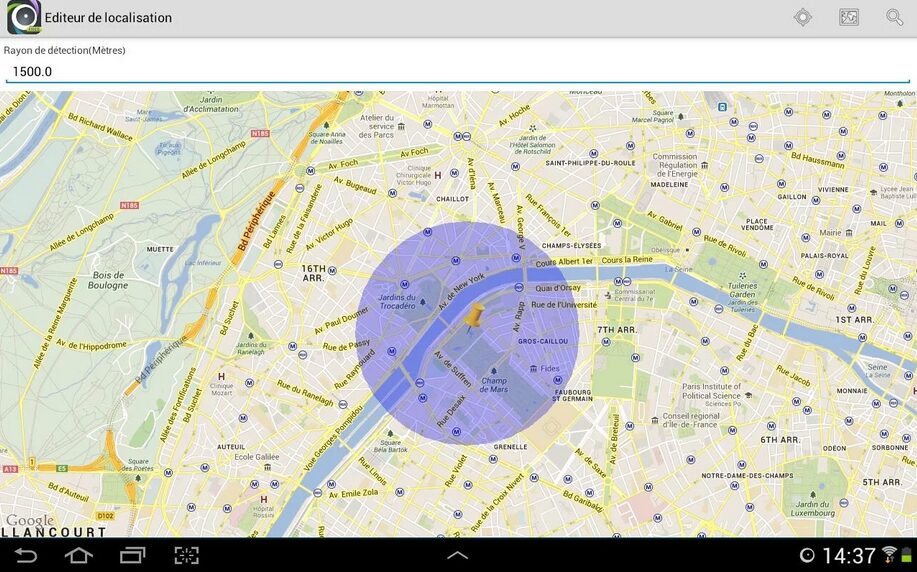Click the Google logo on map

(x=30, y=521)
